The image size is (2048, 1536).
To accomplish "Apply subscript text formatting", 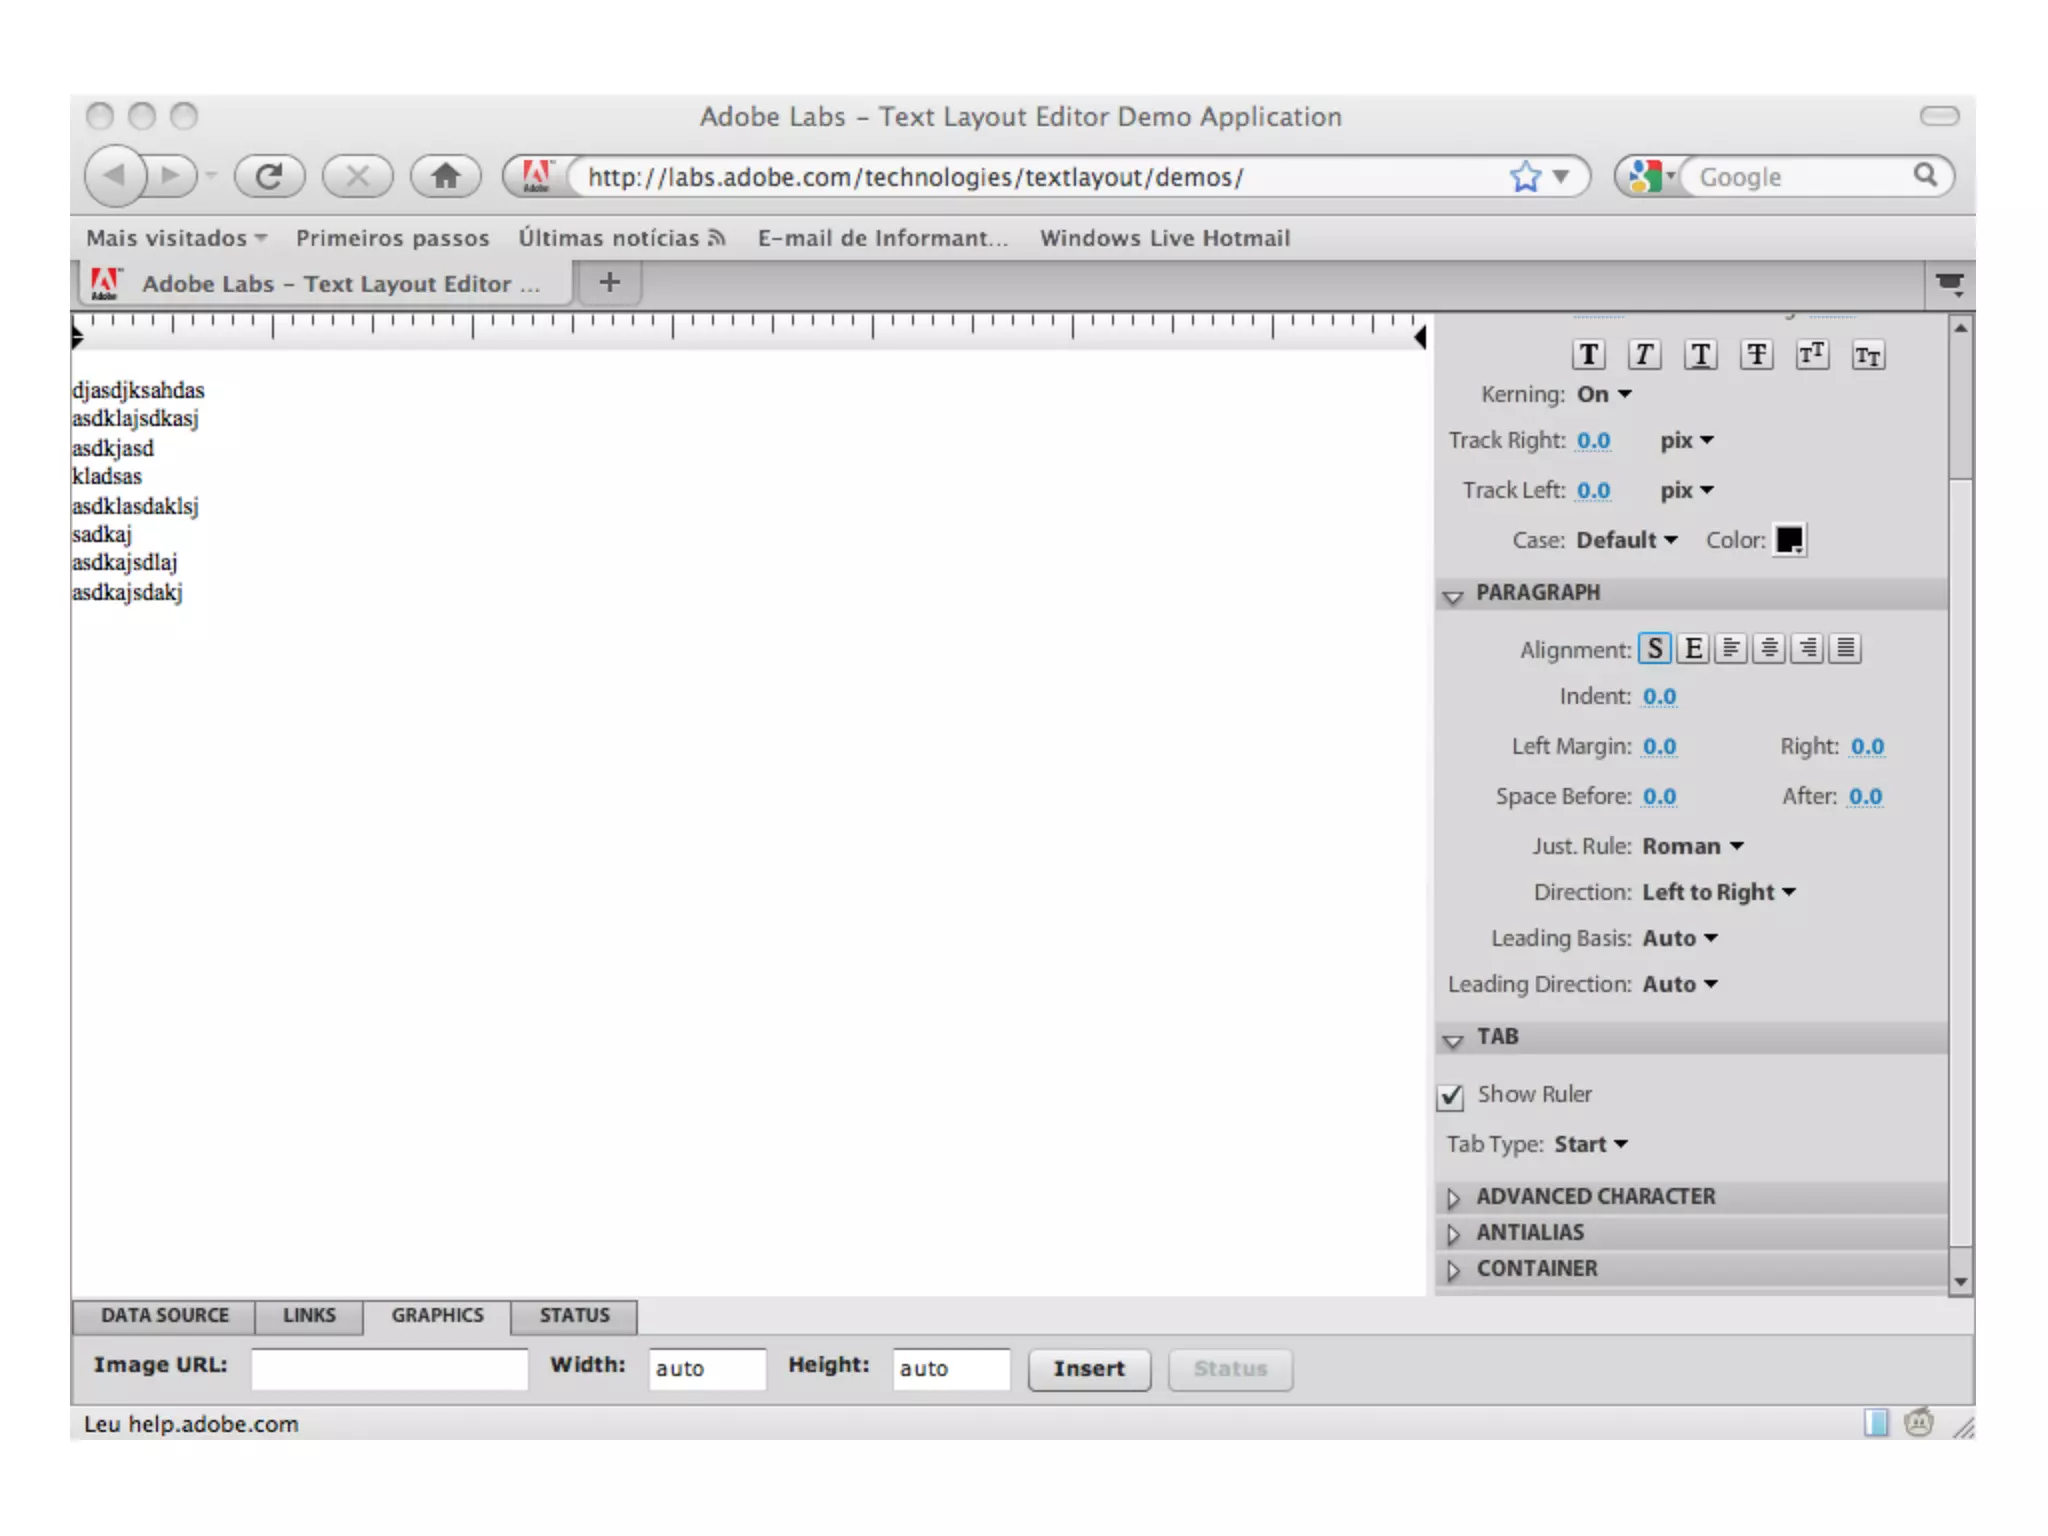I will (1867, 355).
